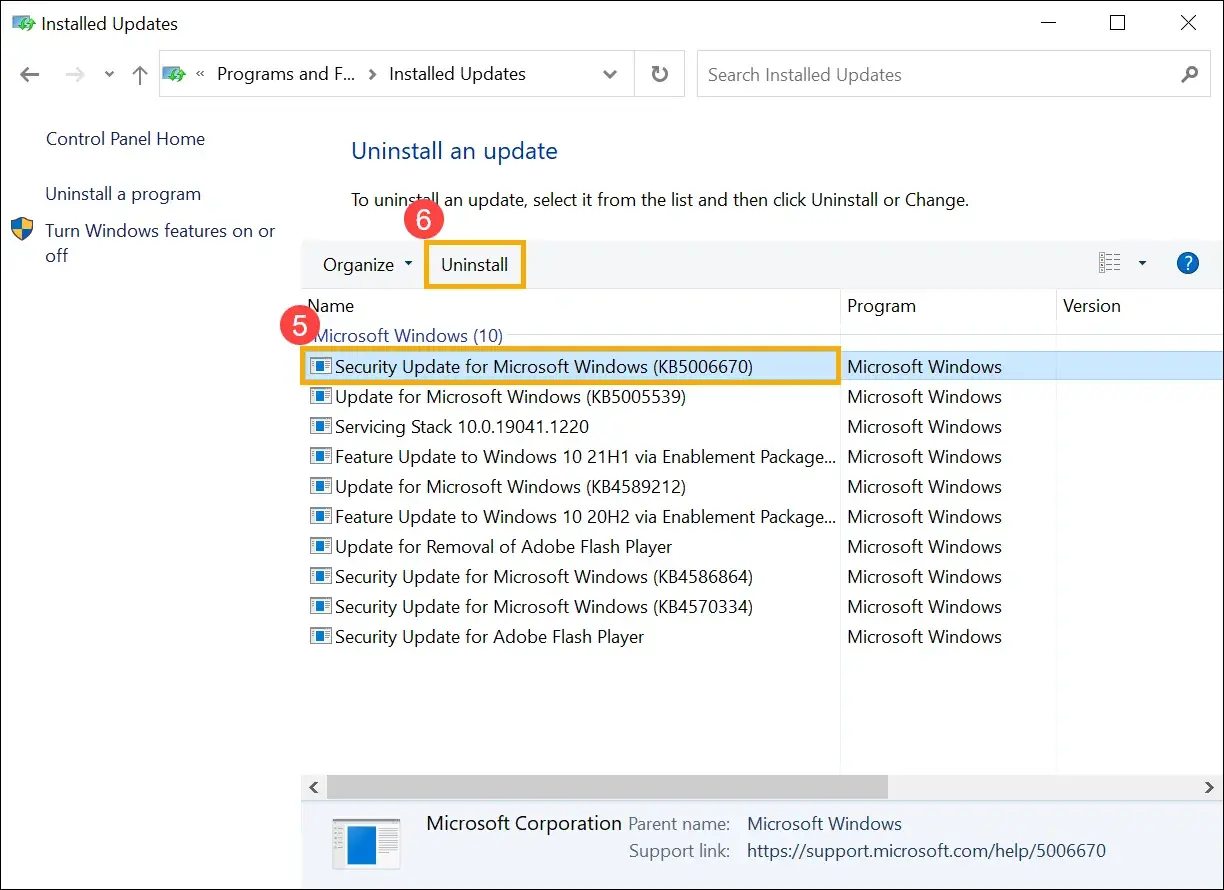Screen dimensions: 1224x890
Task: Open Control Panel Home link
Action: (x=125, y=139)
